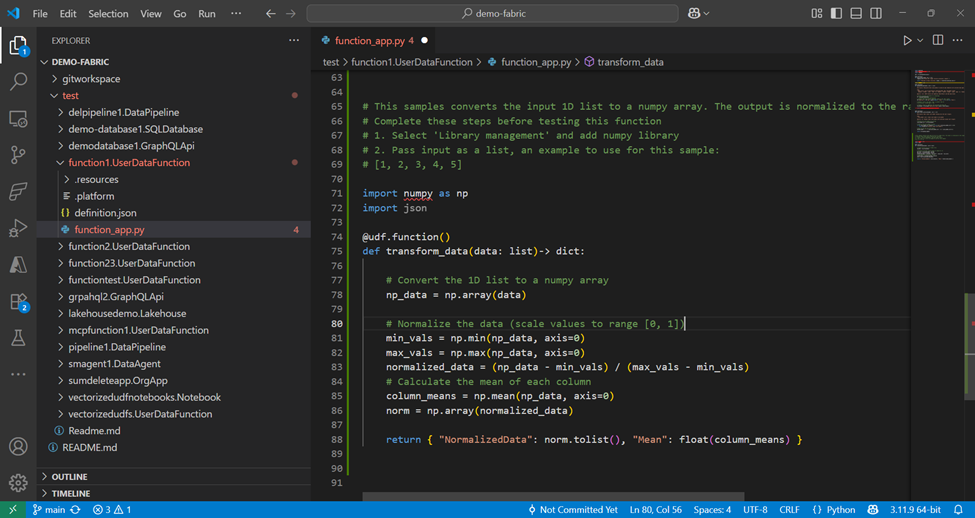Open the Testing flask icon
The image size is (975, 518).
pos(18,338)
